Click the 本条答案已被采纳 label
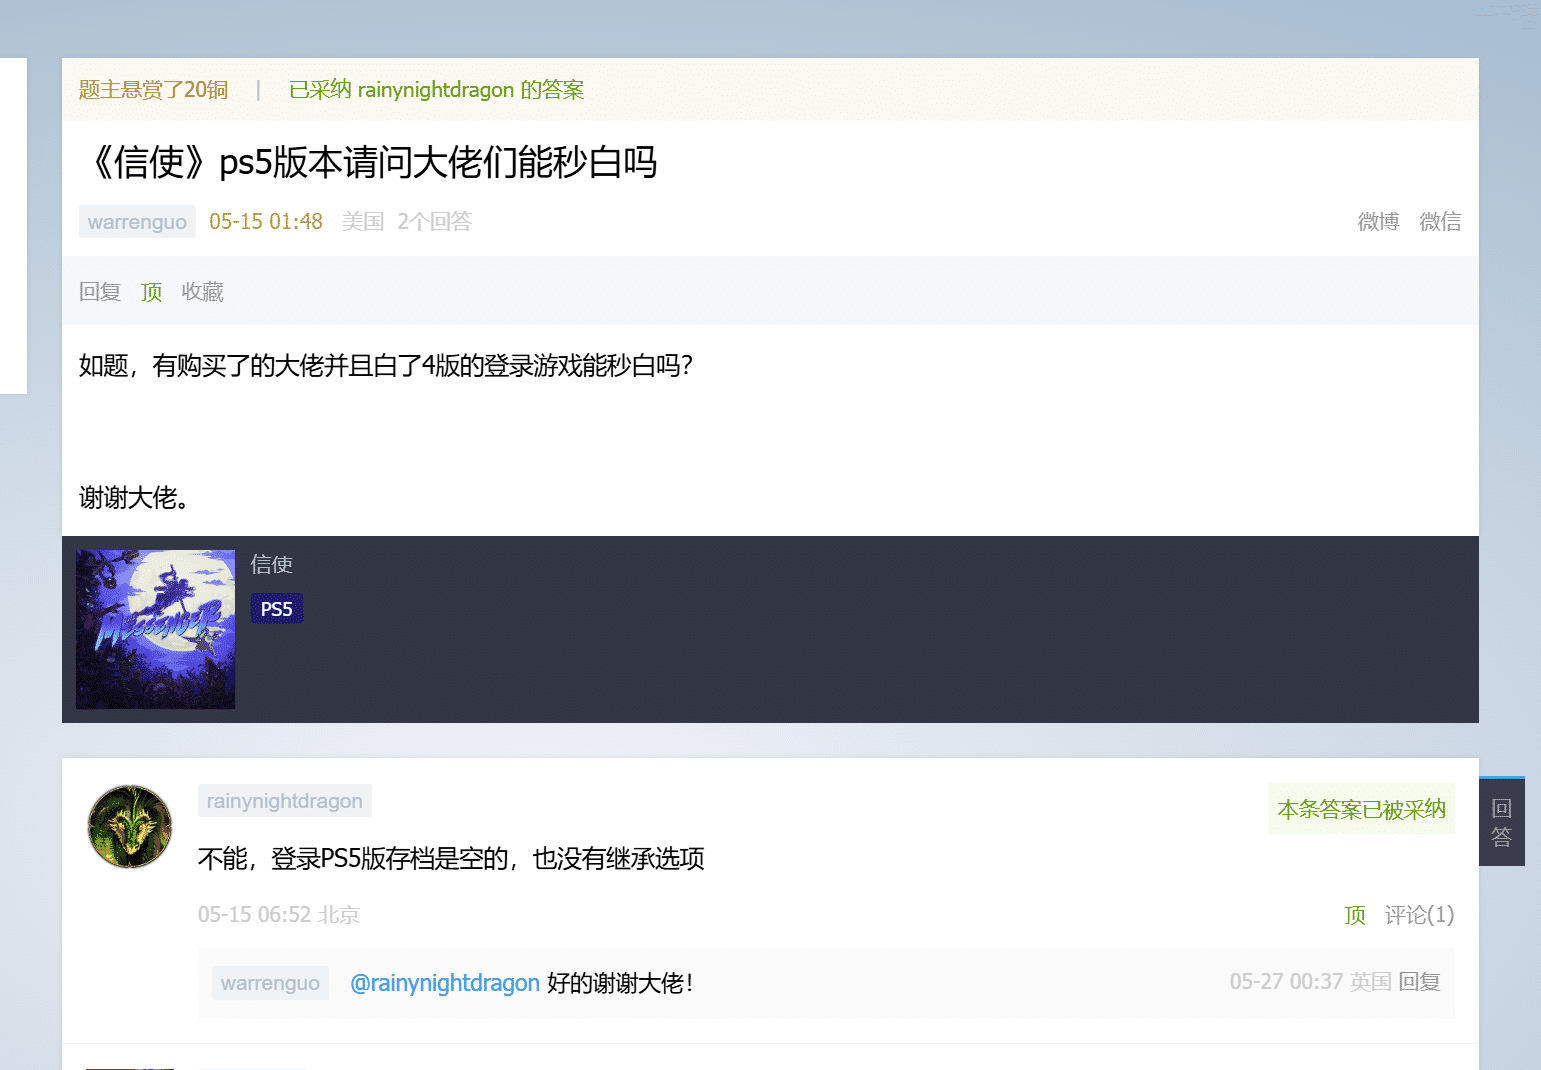Screen dimensions: 1541x1070 pyautogui.click(x=1361, y=809)
